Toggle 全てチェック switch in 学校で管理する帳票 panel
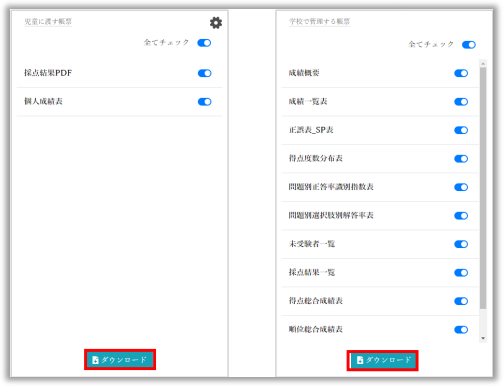This screenshot has width=504, height=387. [x=469, y=45]
